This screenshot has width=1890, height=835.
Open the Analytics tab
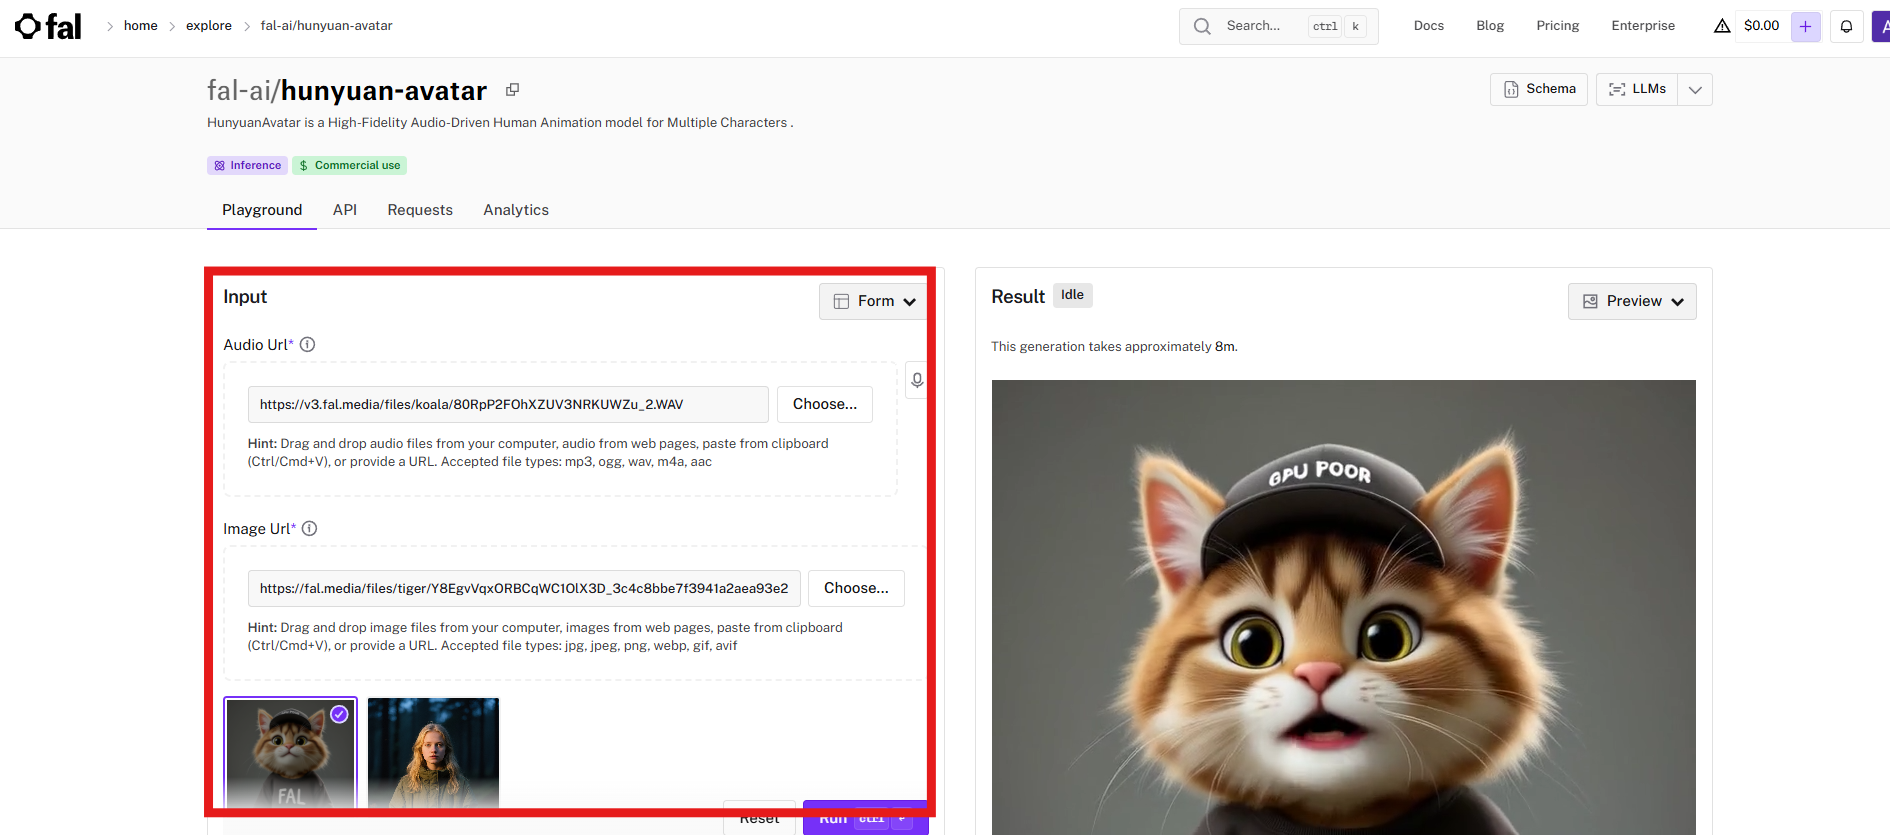pos(516,210)
